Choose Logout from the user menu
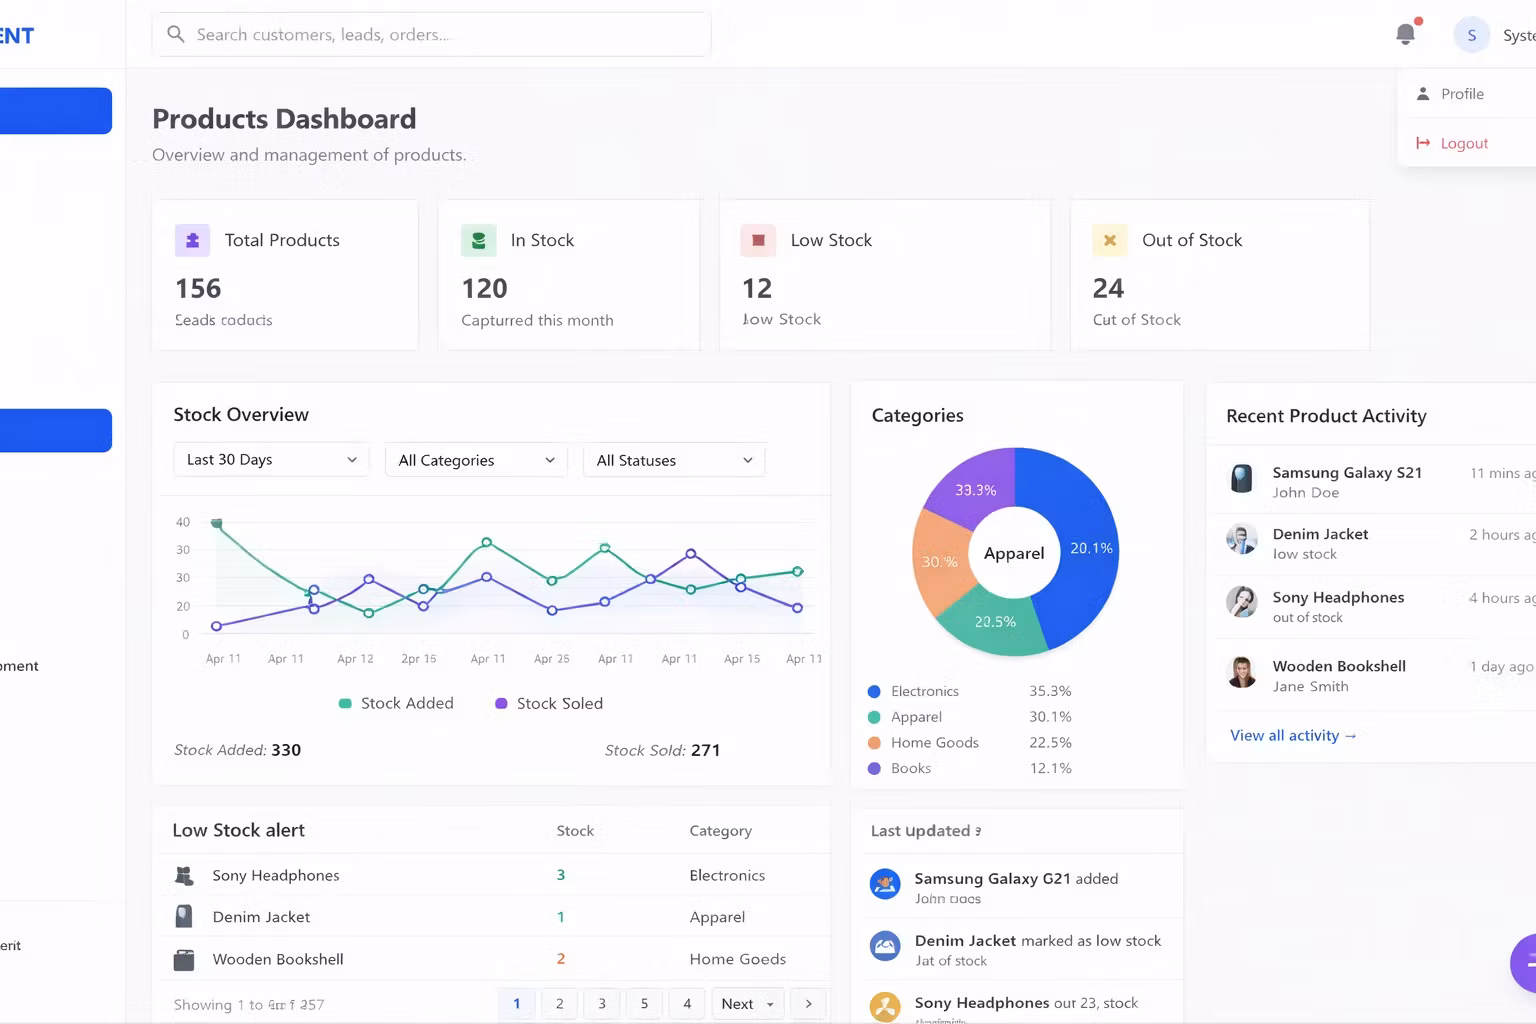The height and width of the screenshot is (1024, 1536). [1463, 143]
